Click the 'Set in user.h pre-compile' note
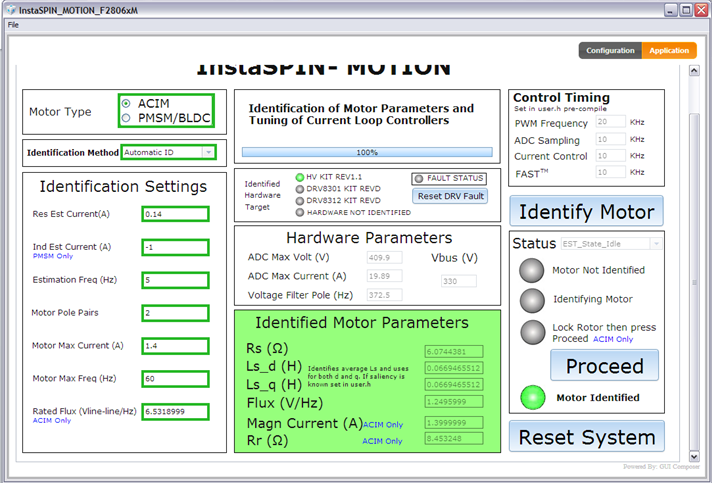This screenshot has width=712, height=484. coord(560,109)
